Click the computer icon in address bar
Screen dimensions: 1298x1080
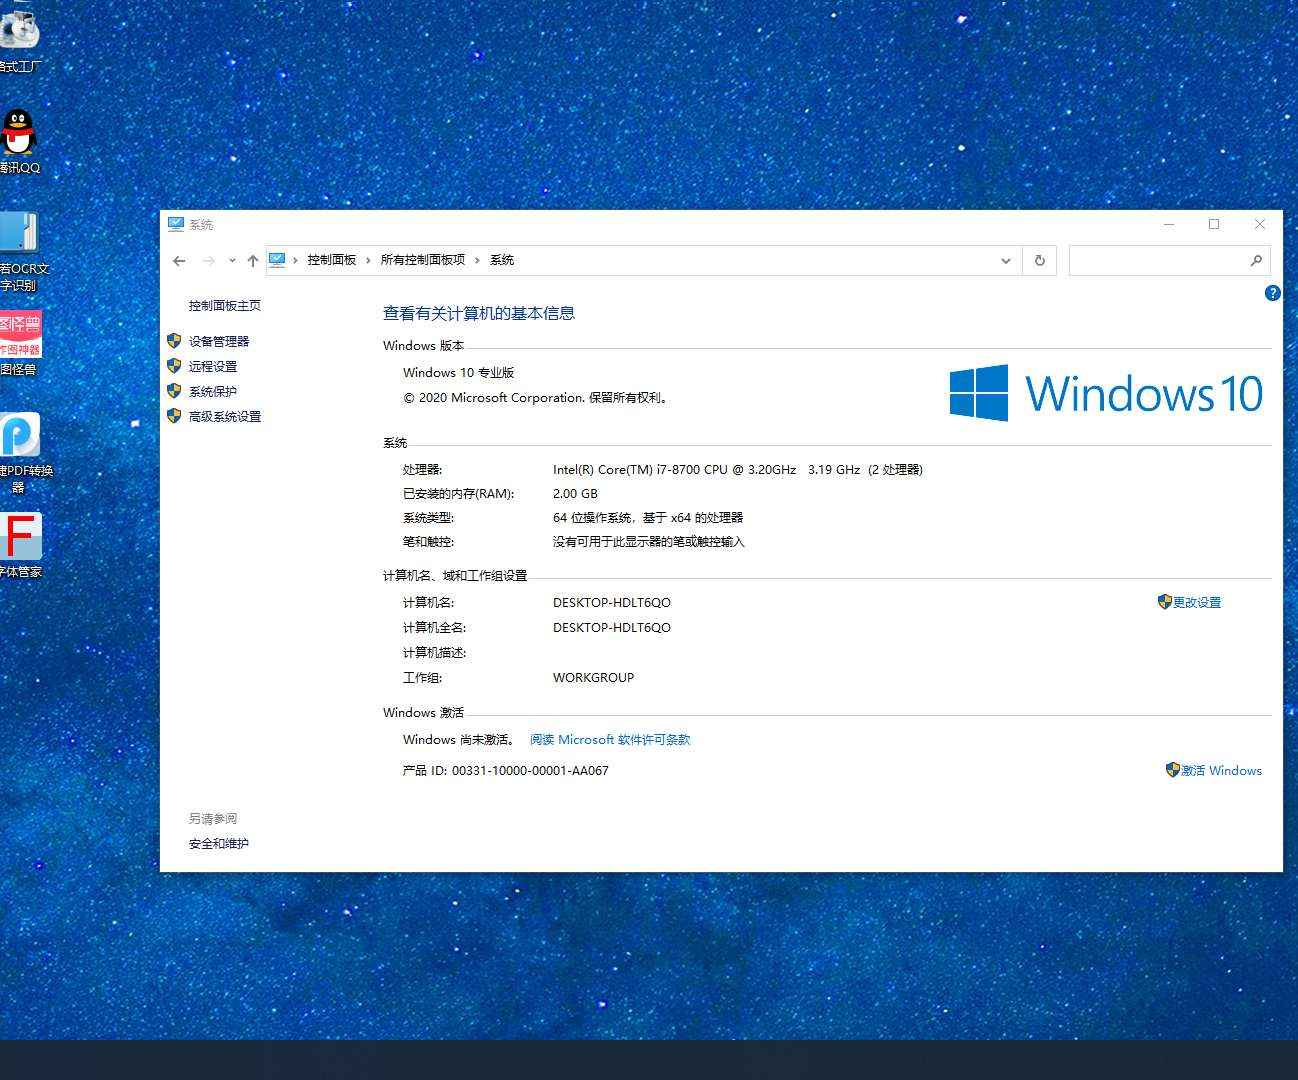click(x=277, y=260)
